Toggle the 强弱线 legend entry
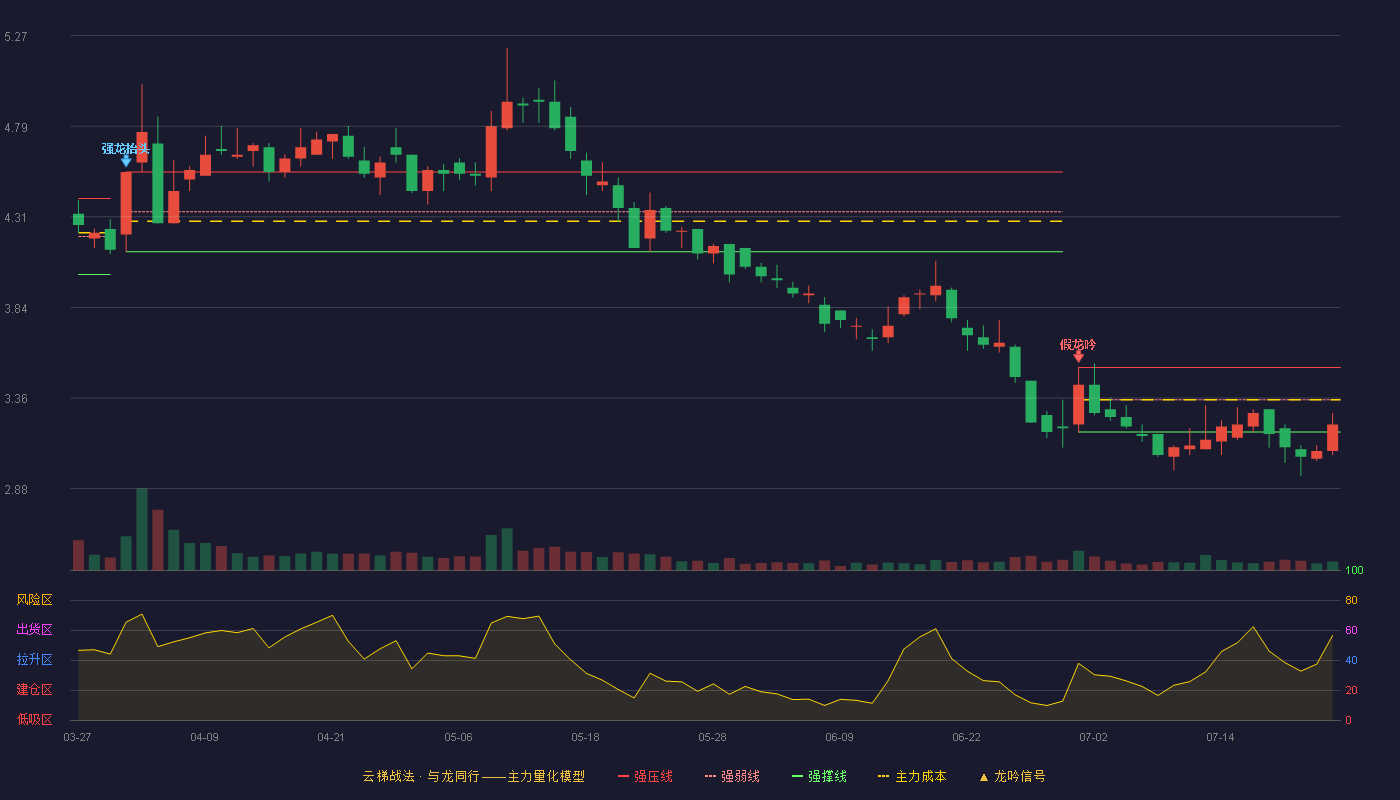1400x800 pixels. 732,776
